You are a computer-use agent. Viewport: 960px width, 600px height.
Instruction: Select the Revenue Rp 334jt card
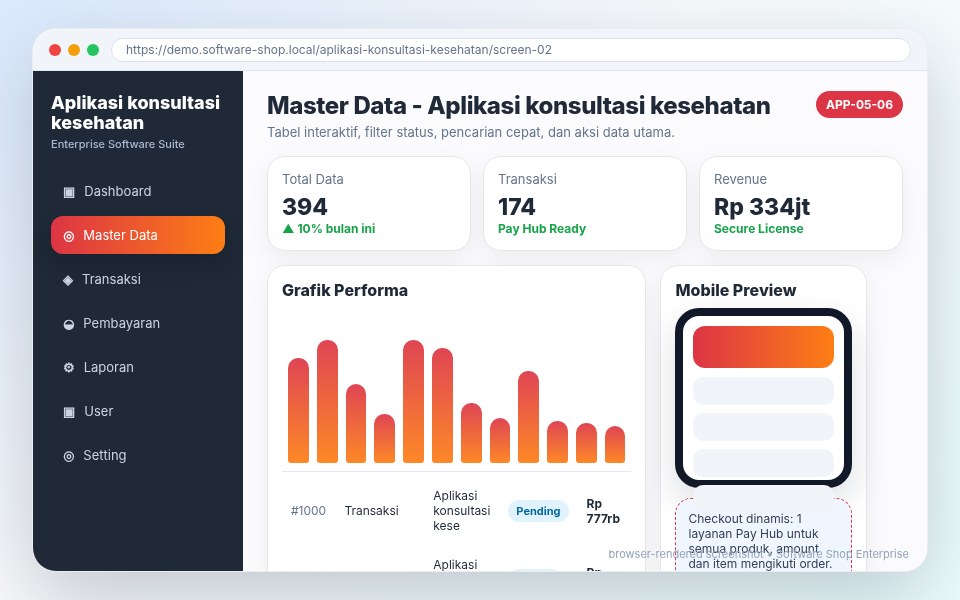[x=801, y=203]
